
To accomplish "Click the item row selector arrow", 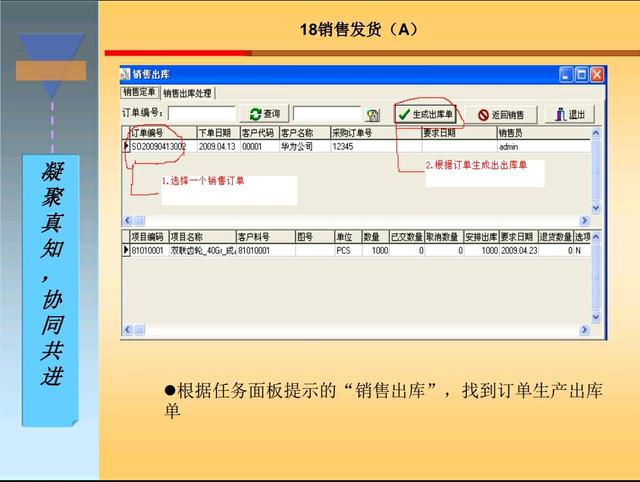I will pyautogui.click(x=126, y=250).
